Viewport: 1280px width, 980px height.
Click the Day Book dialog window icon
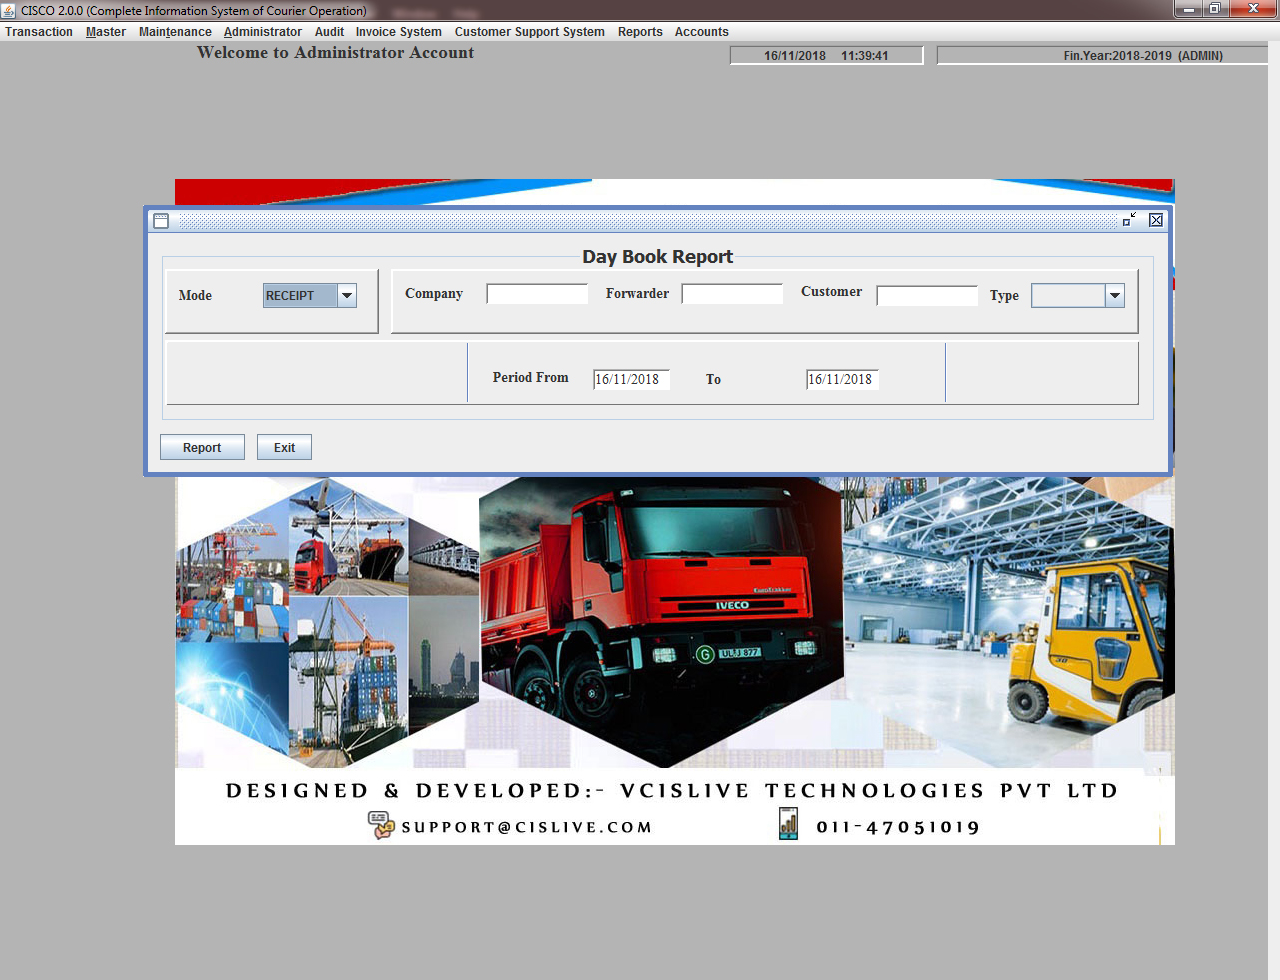point(161,221)
